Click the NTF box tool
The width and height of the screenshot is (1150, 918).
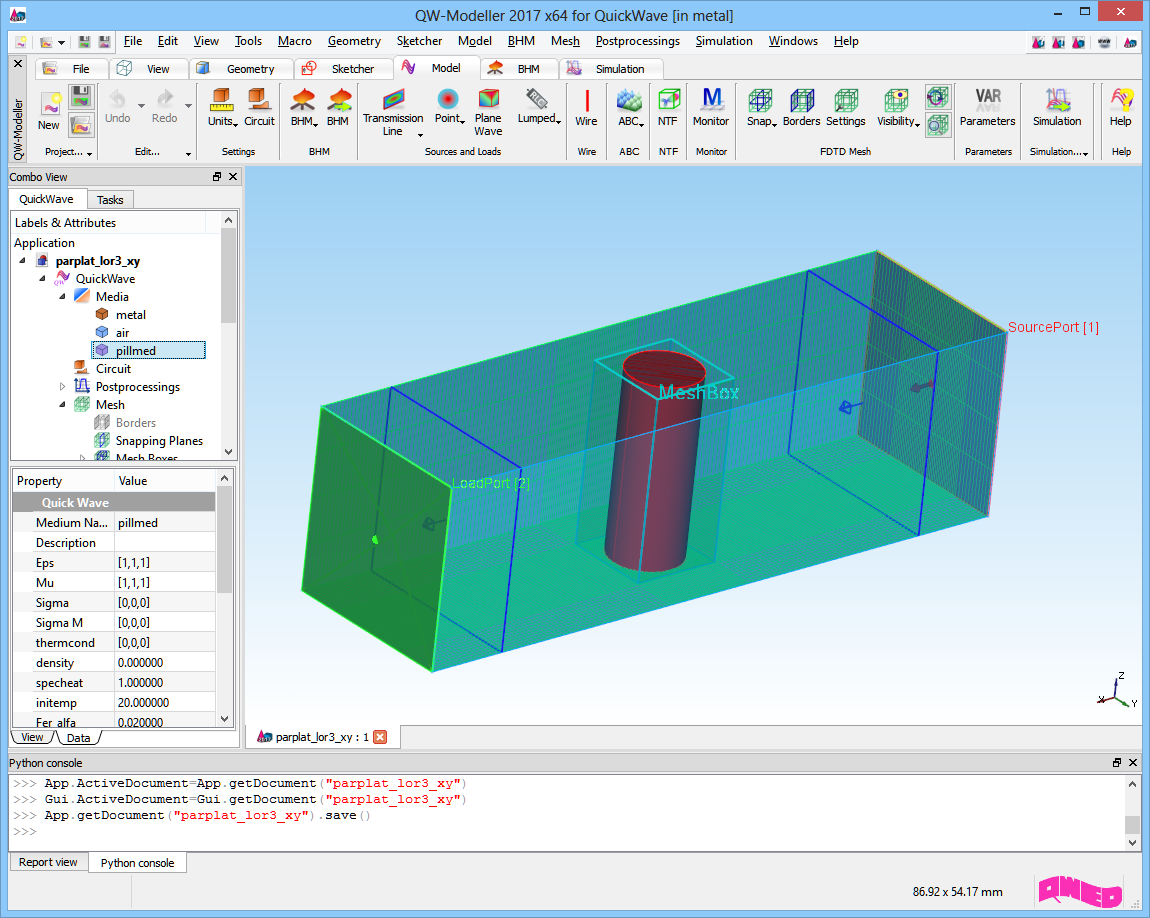tap(667, 107)
